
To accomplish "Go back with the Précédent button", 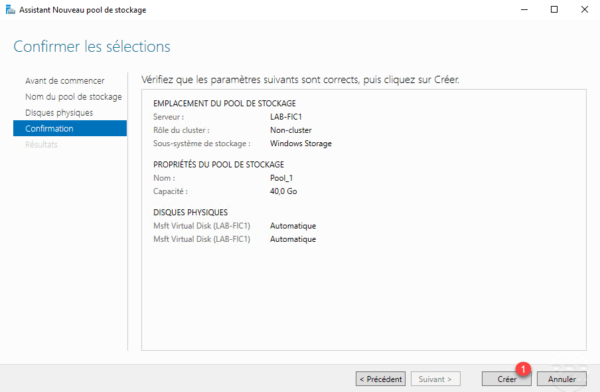I will [x=380, y=379].
